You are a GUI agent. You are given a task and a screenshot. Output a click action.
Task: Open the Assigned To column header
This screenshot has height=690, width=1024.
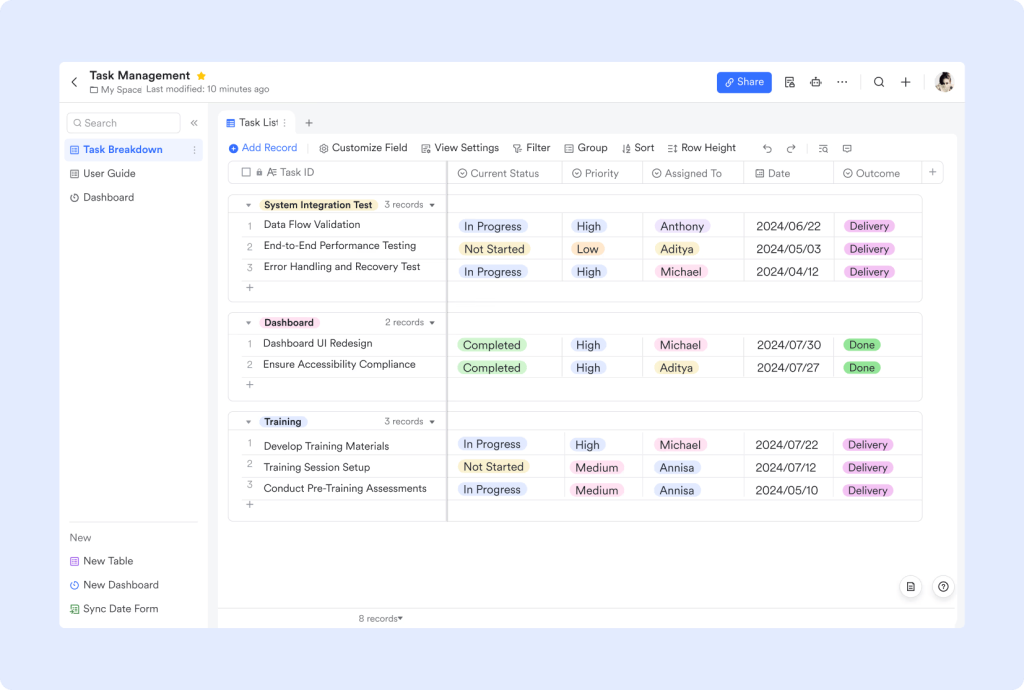[693, 173]
